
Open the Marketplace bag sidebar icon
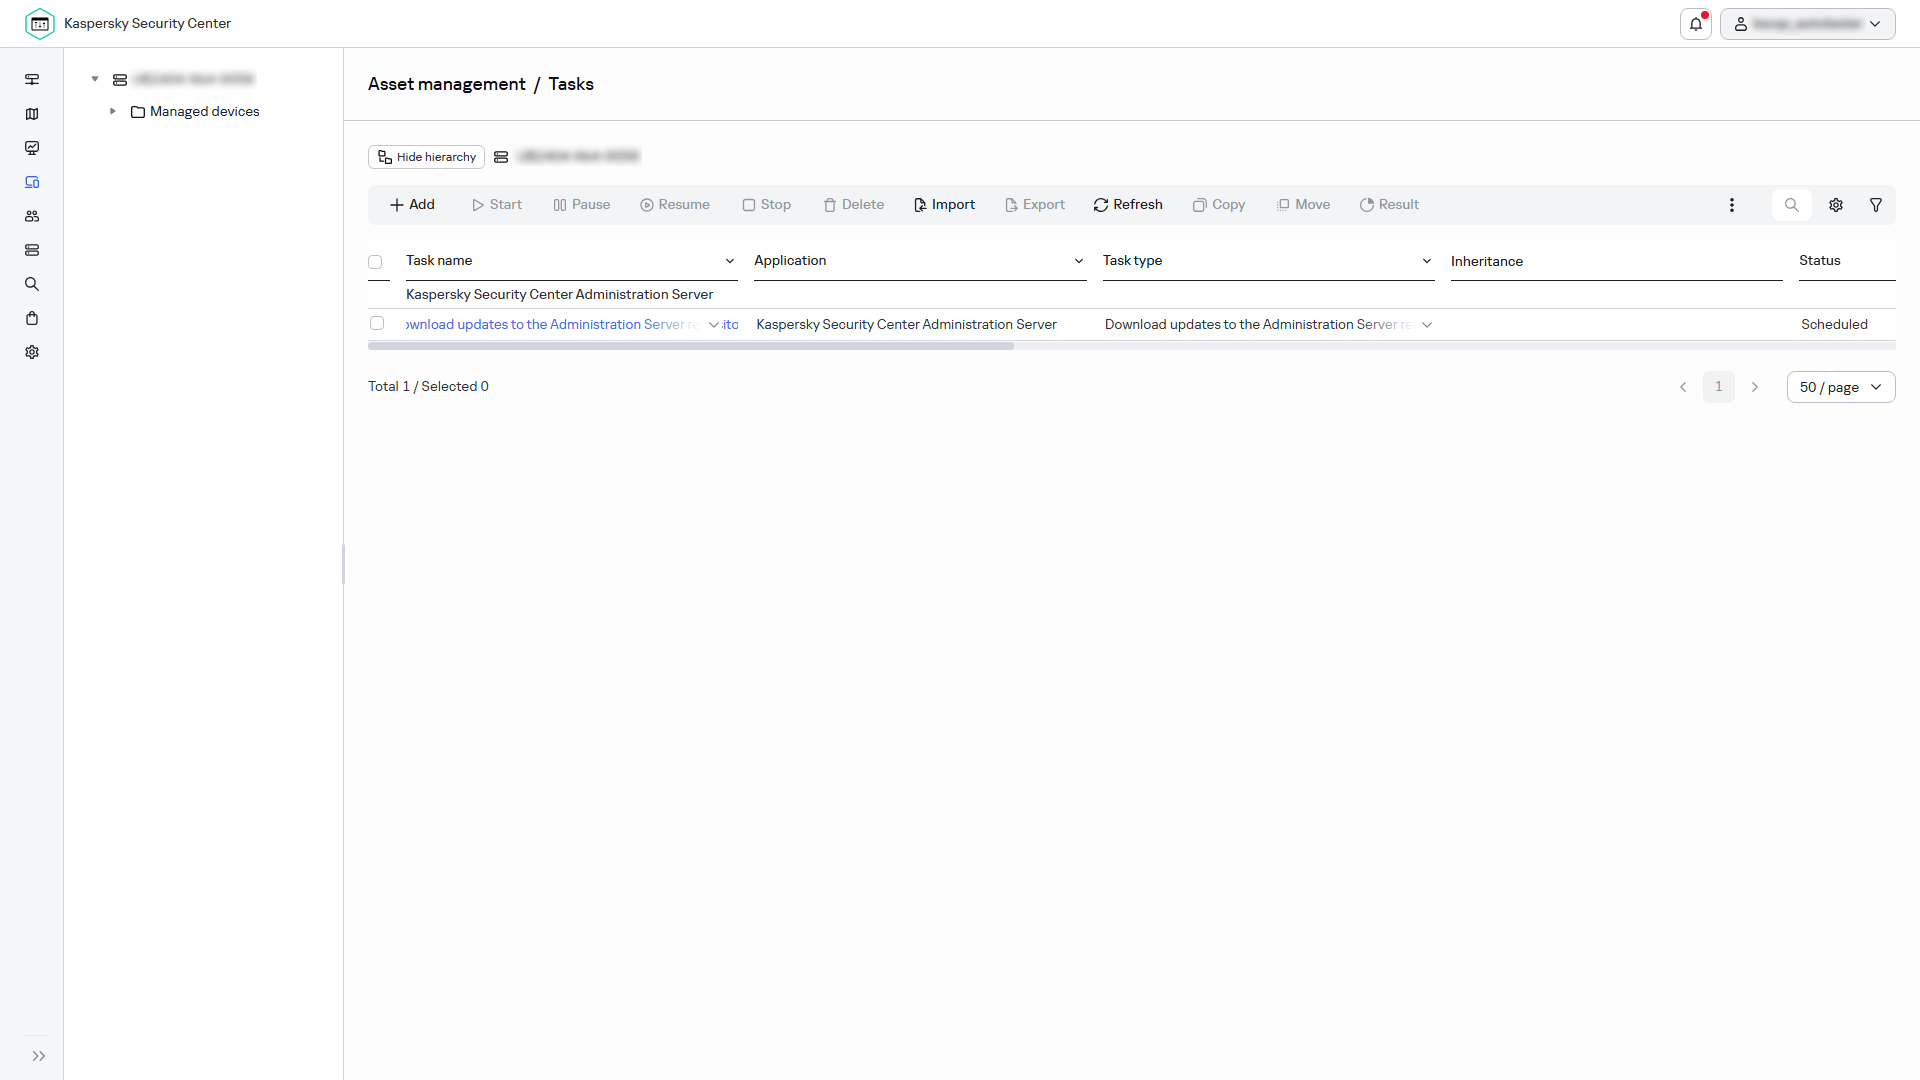pos(32,318)
